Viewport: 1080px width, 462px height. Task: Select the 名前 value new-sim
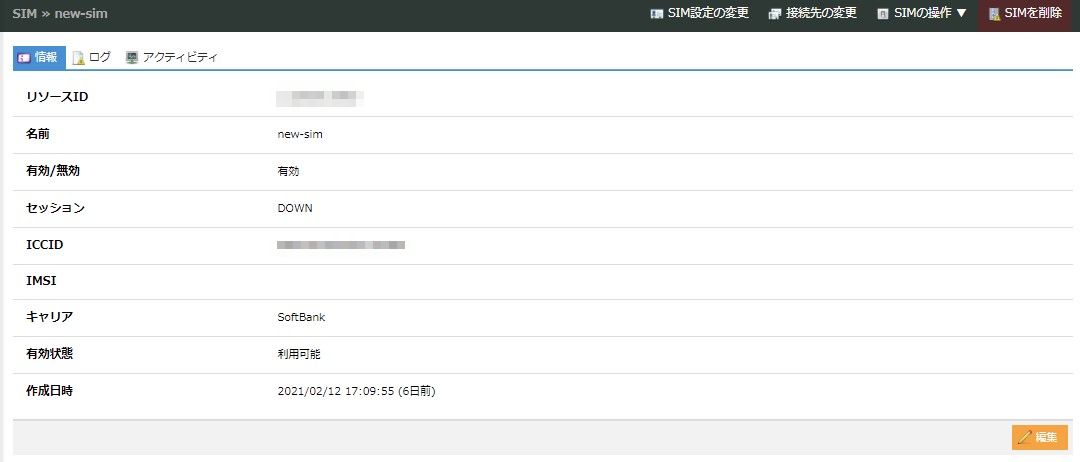click(x=300, y=135)
